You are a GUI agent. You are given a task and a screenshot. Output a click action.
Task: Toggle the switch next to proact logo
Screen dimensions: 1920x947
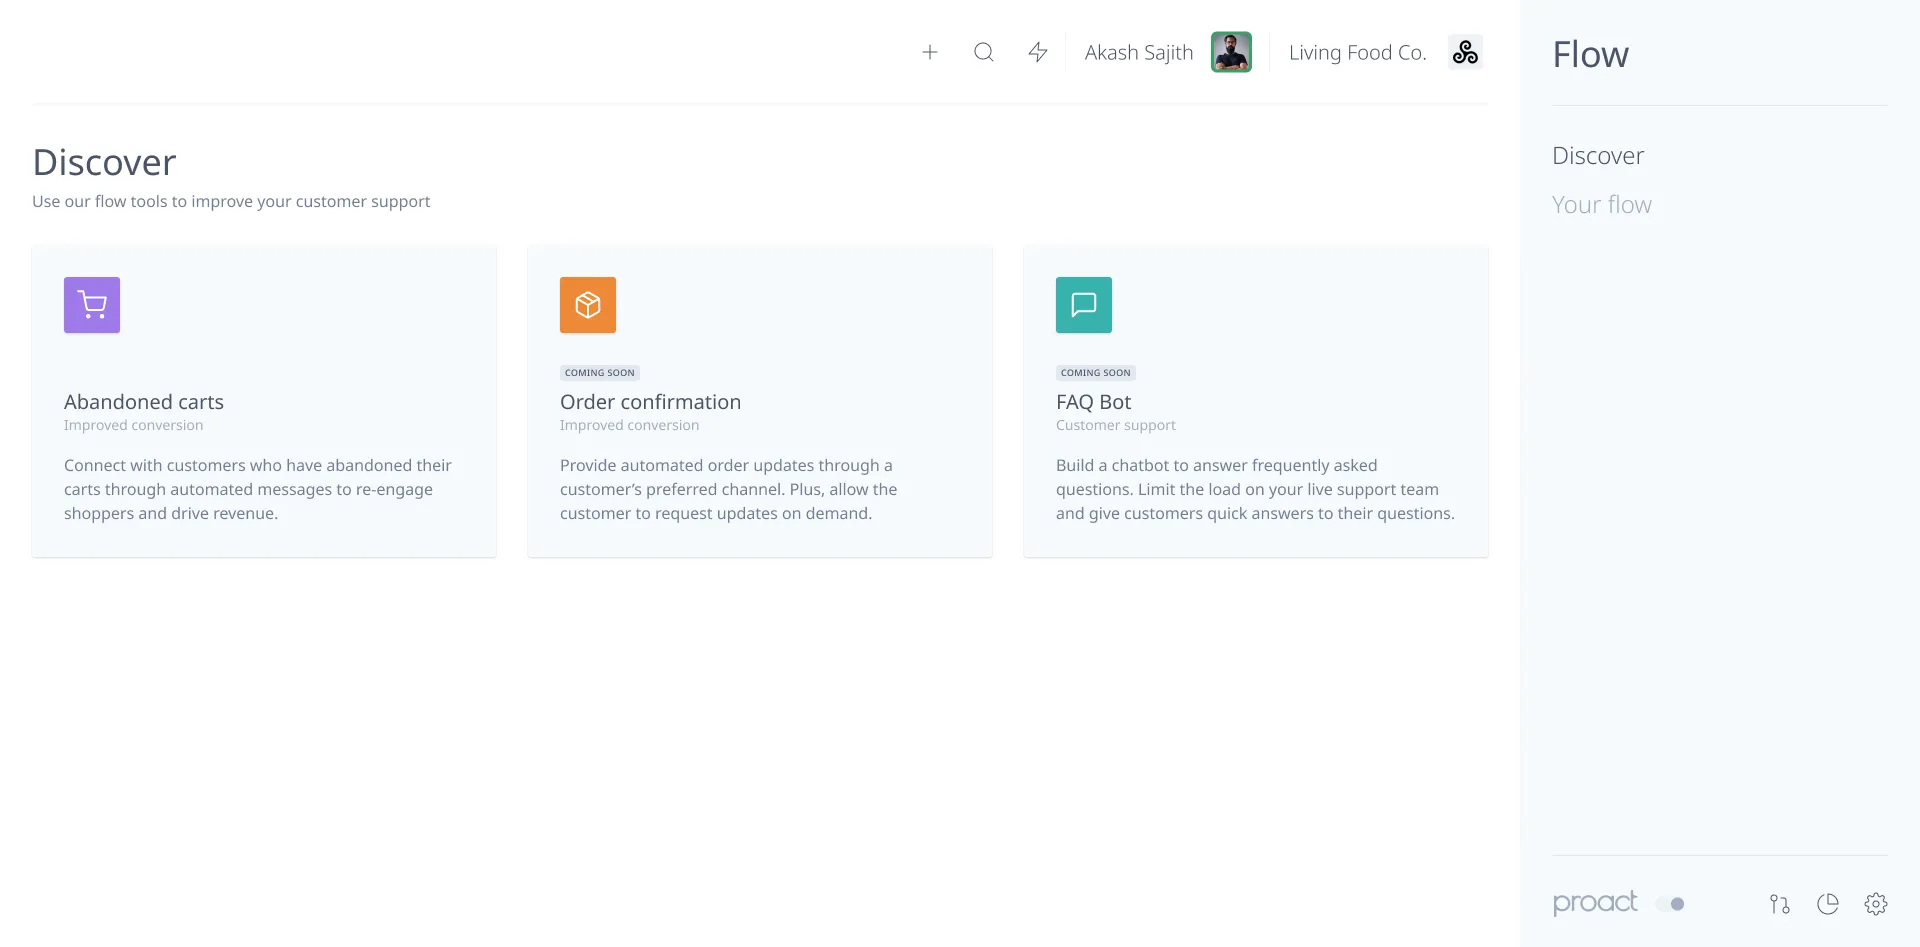1670,904
